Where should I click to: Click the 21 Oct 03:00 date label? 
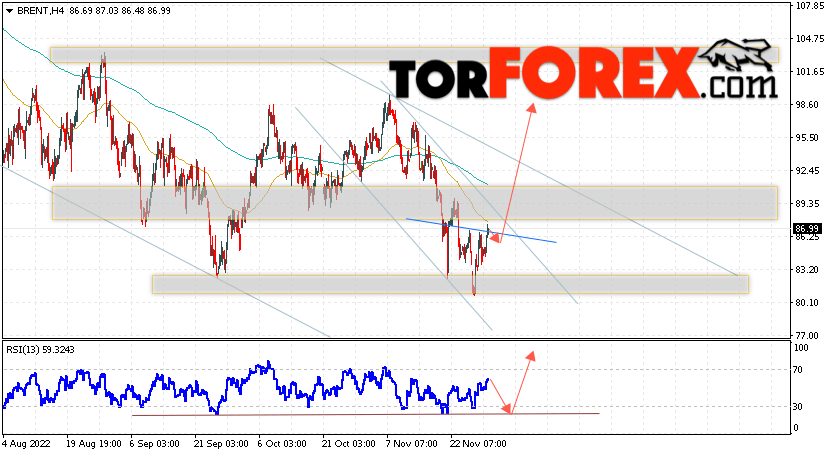(349, 443)
